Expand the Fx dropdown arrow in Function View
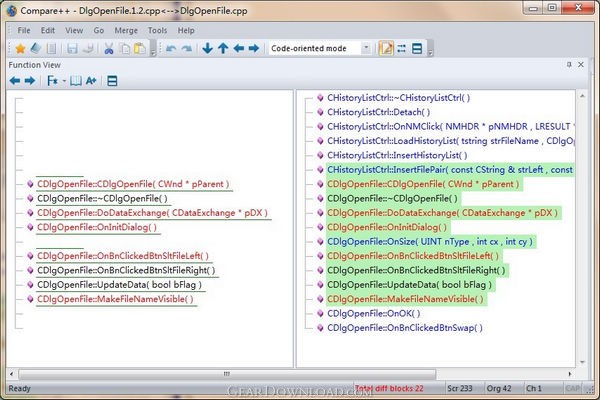 click(x=63, y=80)
